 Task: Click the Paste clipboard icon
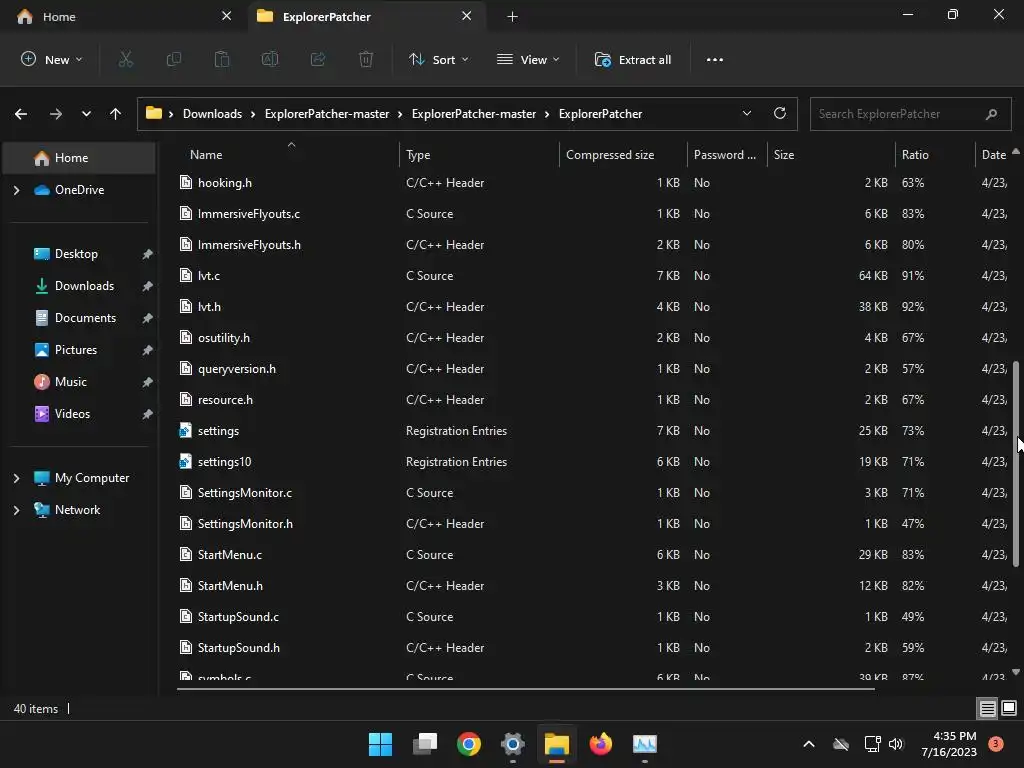(222, 59)
